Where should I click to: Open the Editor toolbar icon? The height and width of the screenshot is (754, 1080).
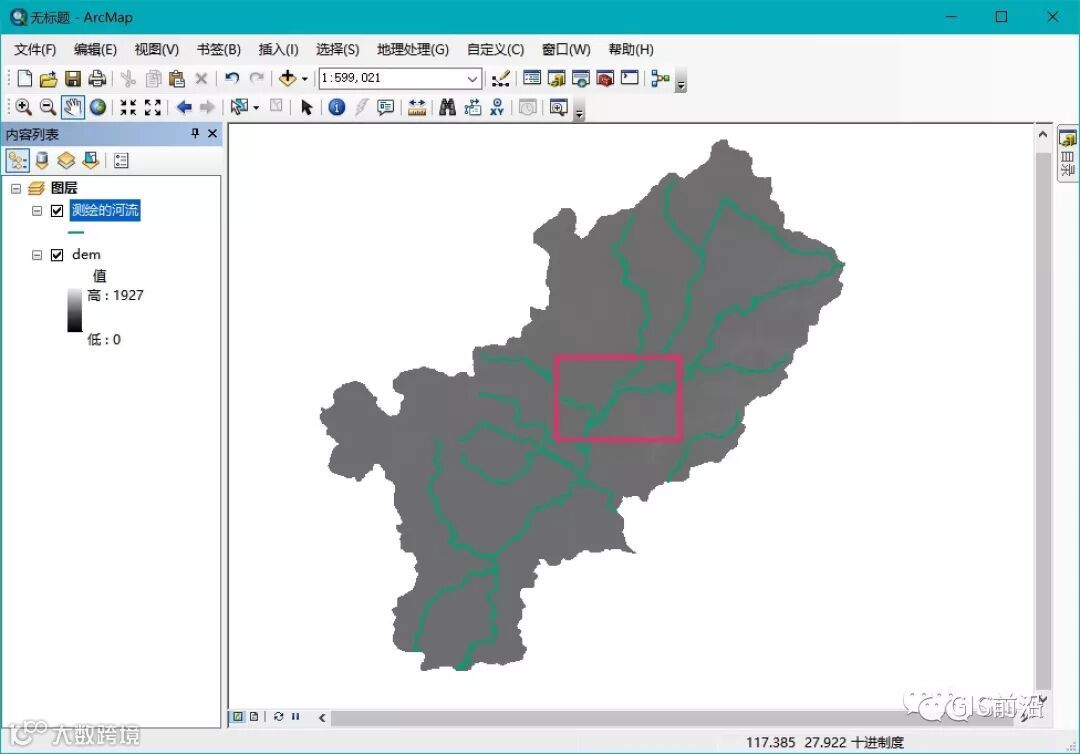click(501, 78)
